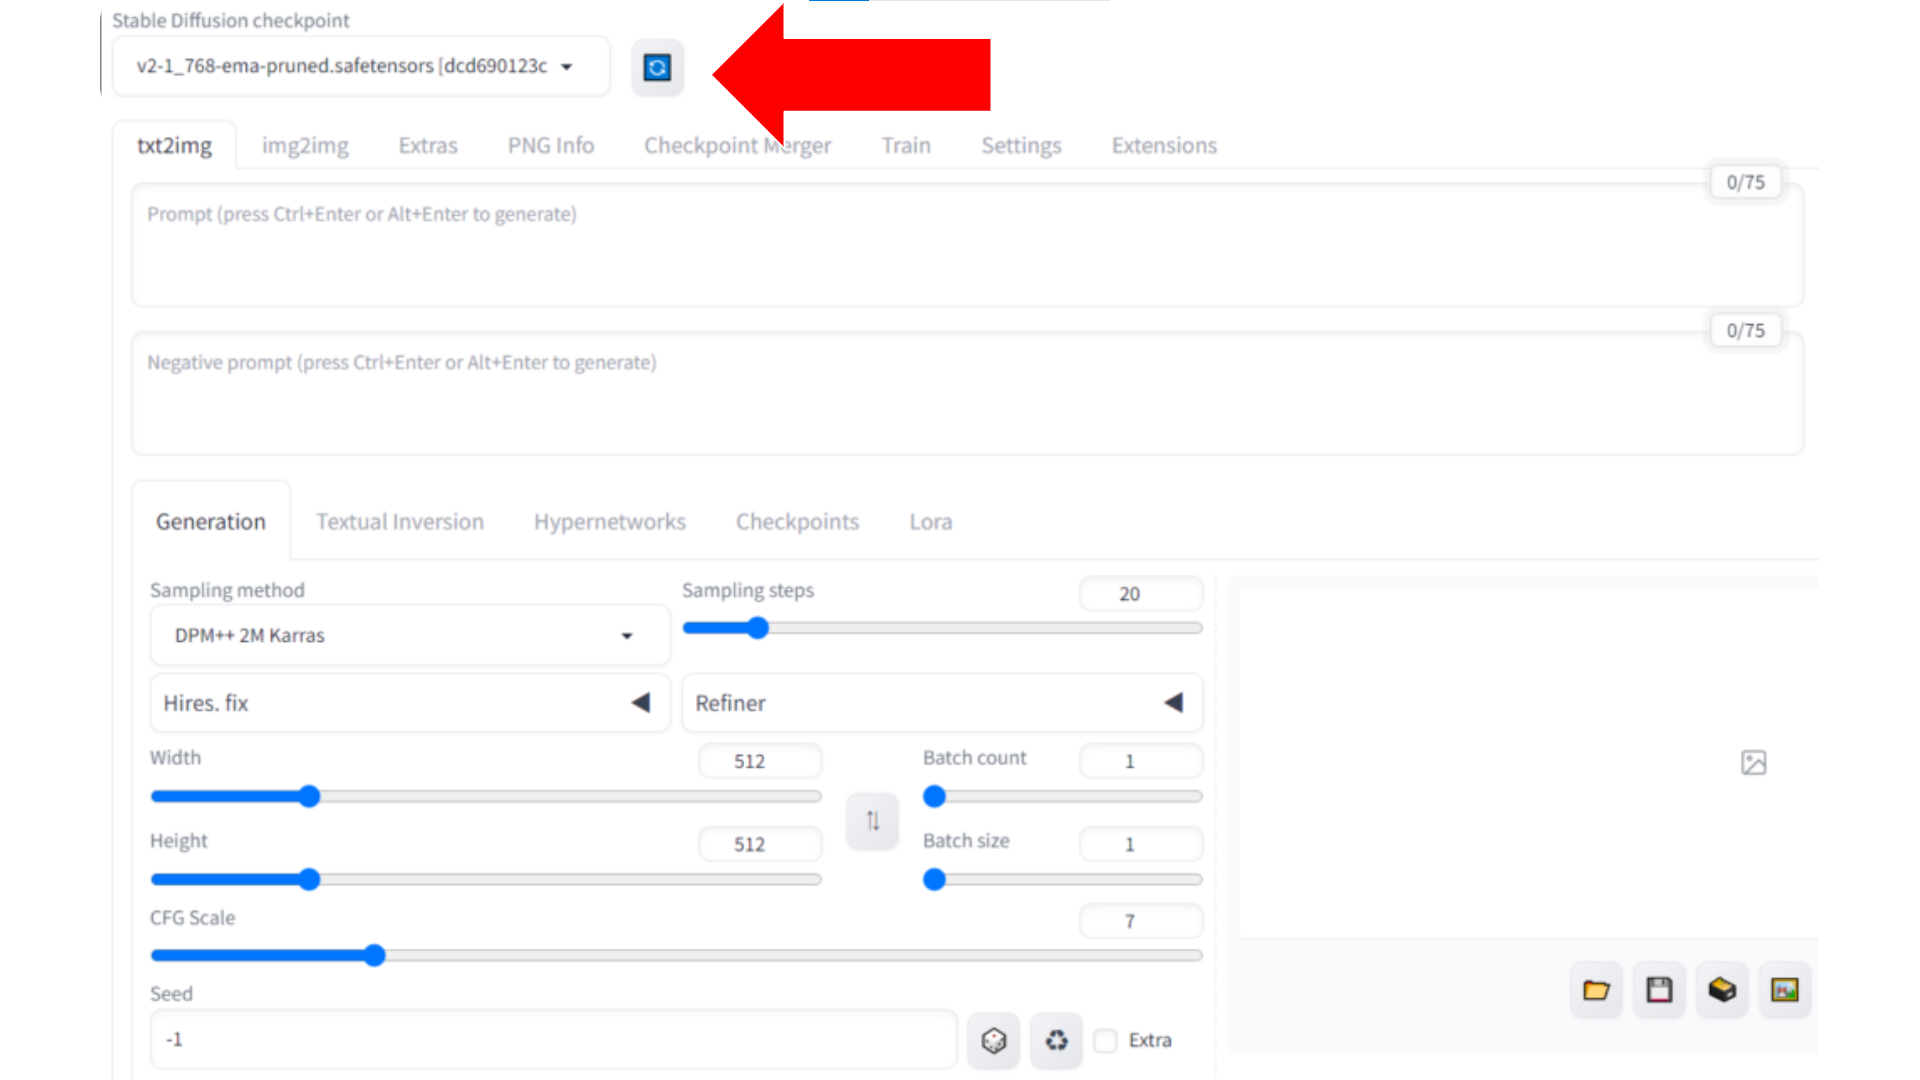Screen dimensions: 1920x1080
Task: Click the dice icon to randomize seed
Action: point(993,1041)
